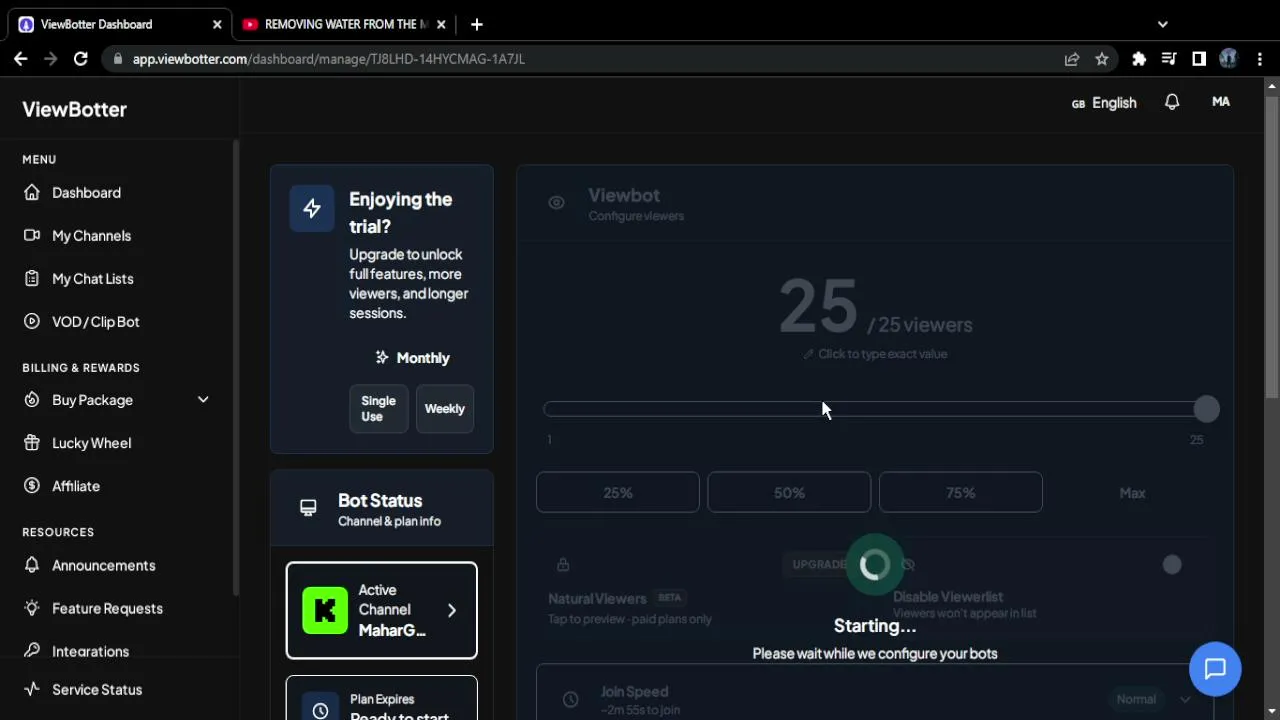Click the Feature Requests lightbulb icon
This screenshot has height=720, width=1280.
pos(32,608)
